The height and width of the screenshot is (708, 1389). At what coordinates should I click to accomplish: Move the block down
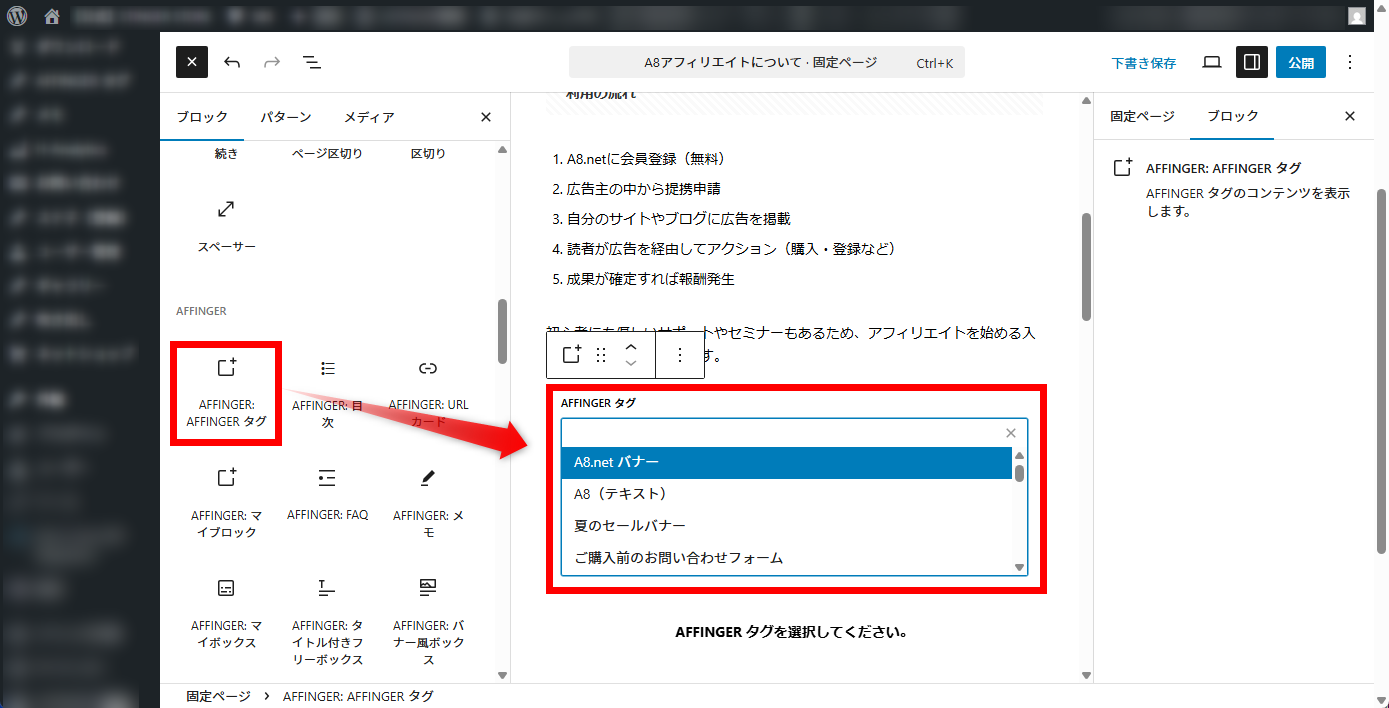click(x=631, y=364)
